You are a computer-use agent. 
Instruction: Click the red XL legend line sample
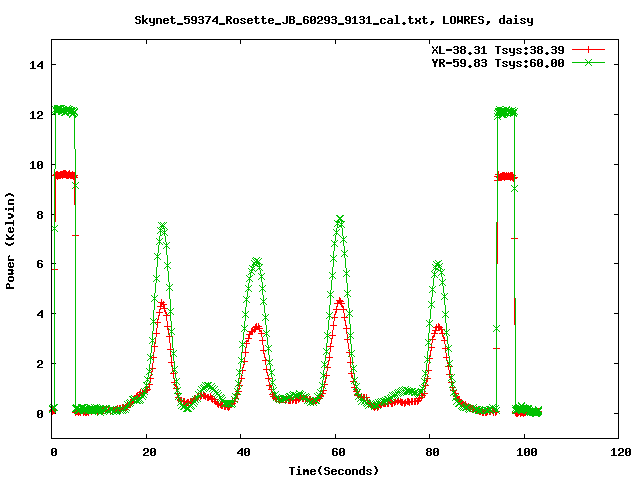click(x=588, y=50)
